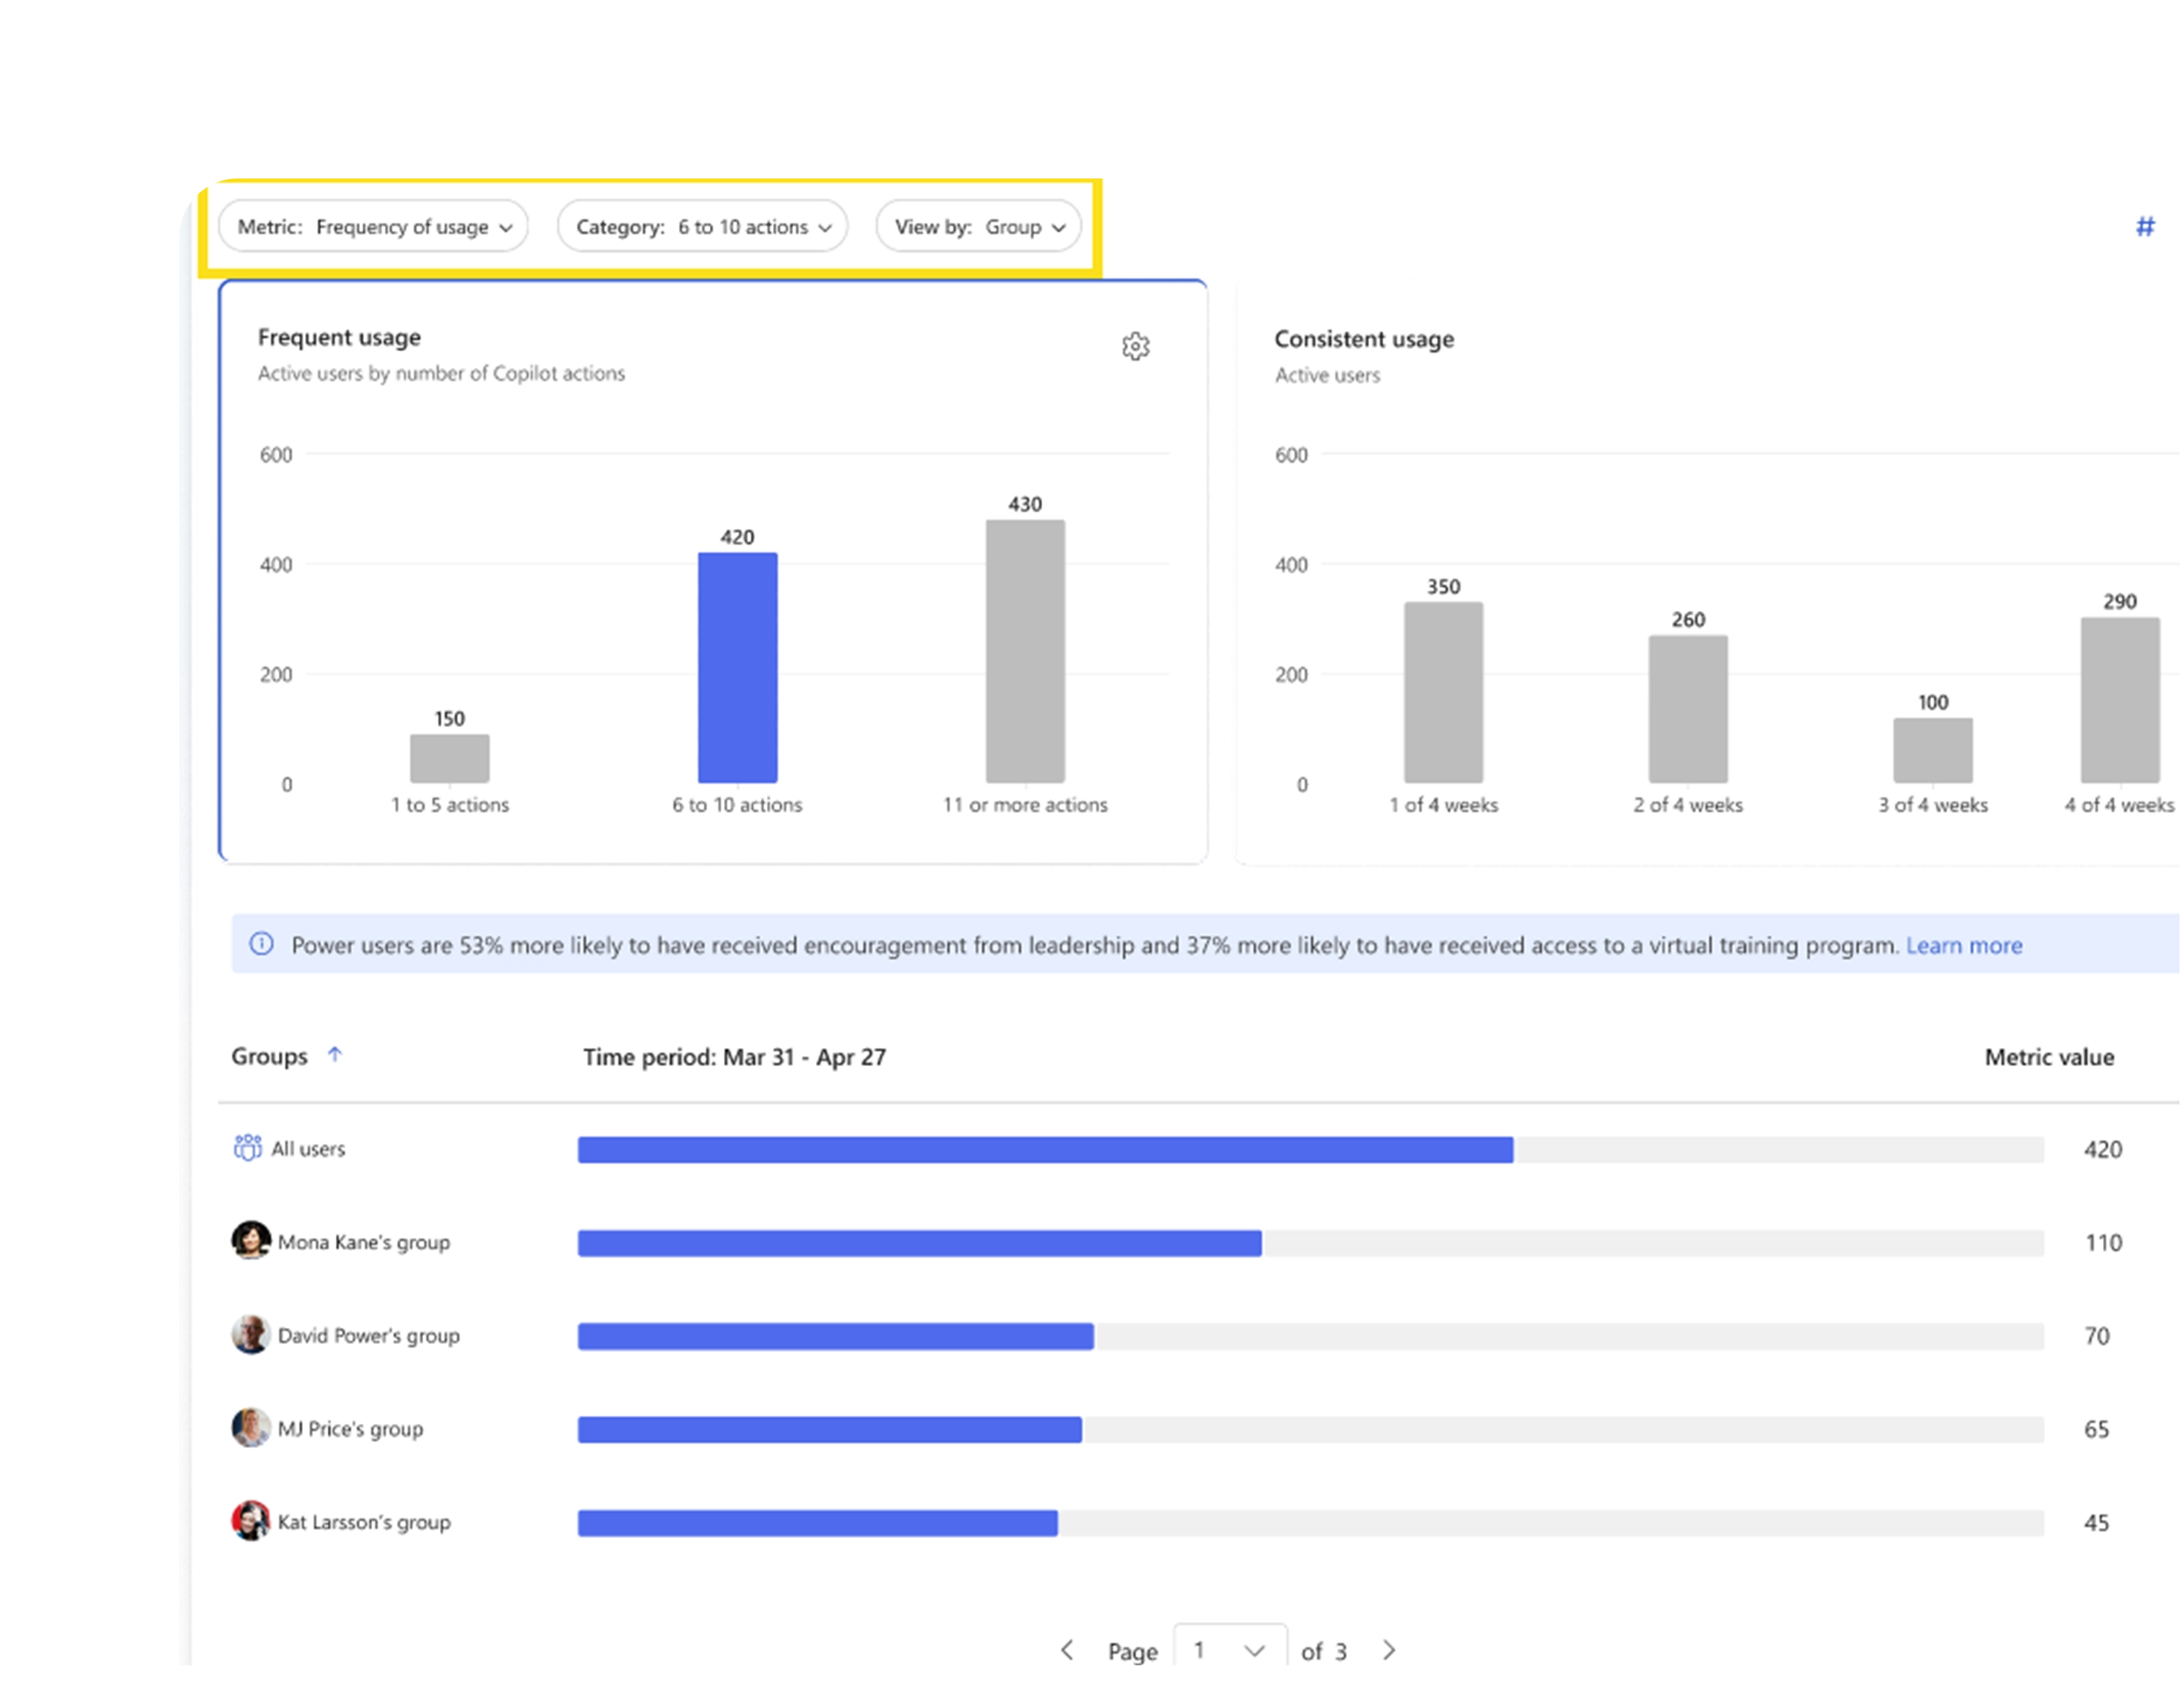Screen dimensions: 2184x1685
Task: Go to the previous page arrow
Action: coord(1067,1649)
